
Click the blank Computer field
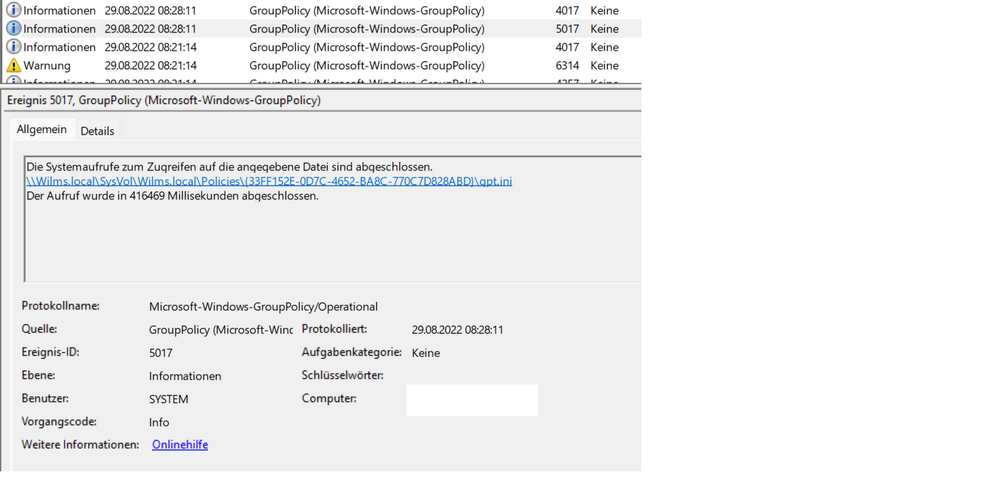pyautogui.click(x=472, y=400)
